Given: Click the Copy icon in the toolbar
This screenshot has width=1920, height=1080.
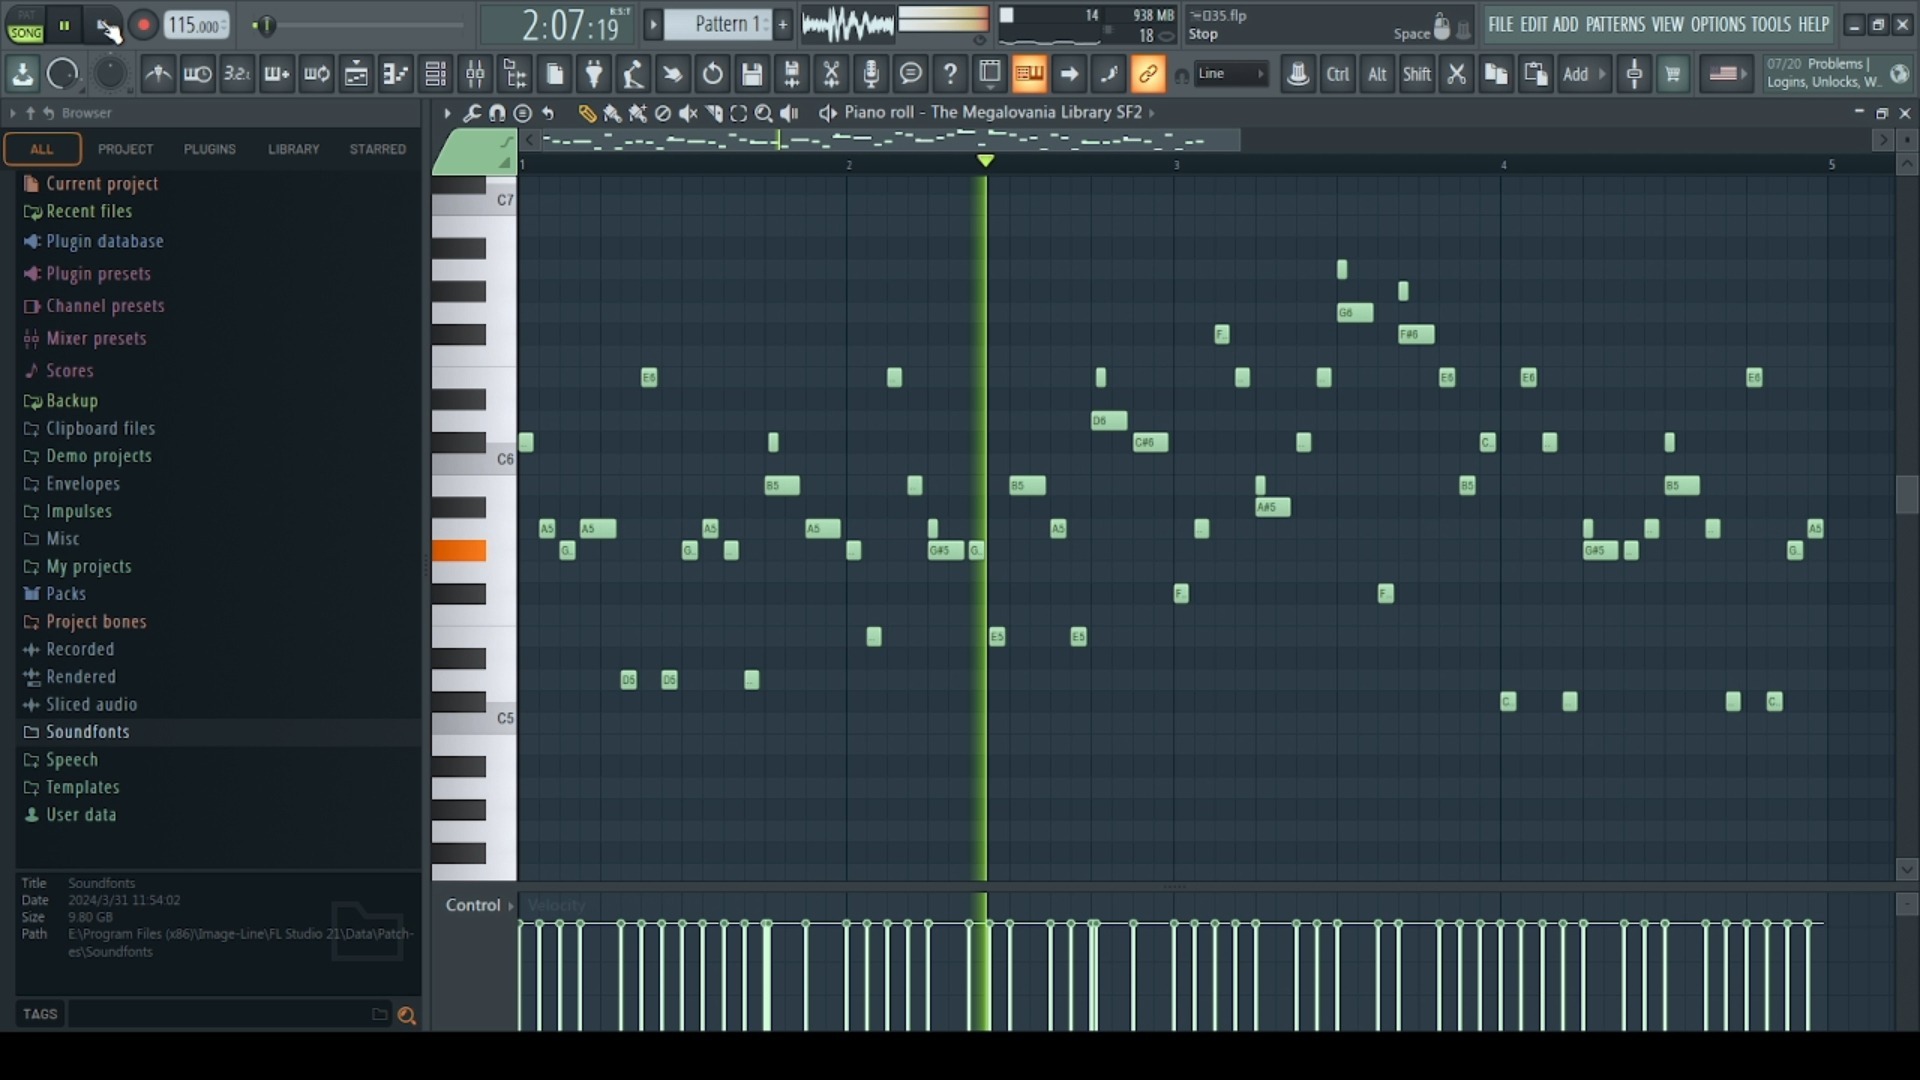Looking at the screenshot, I should click(x=1496, y=74).
